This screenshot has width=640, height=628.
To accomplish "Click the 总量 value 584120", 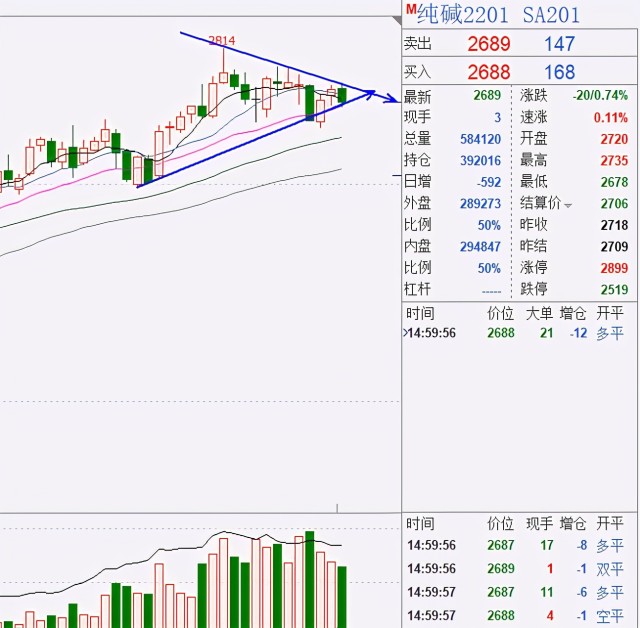I will (480, 139).
